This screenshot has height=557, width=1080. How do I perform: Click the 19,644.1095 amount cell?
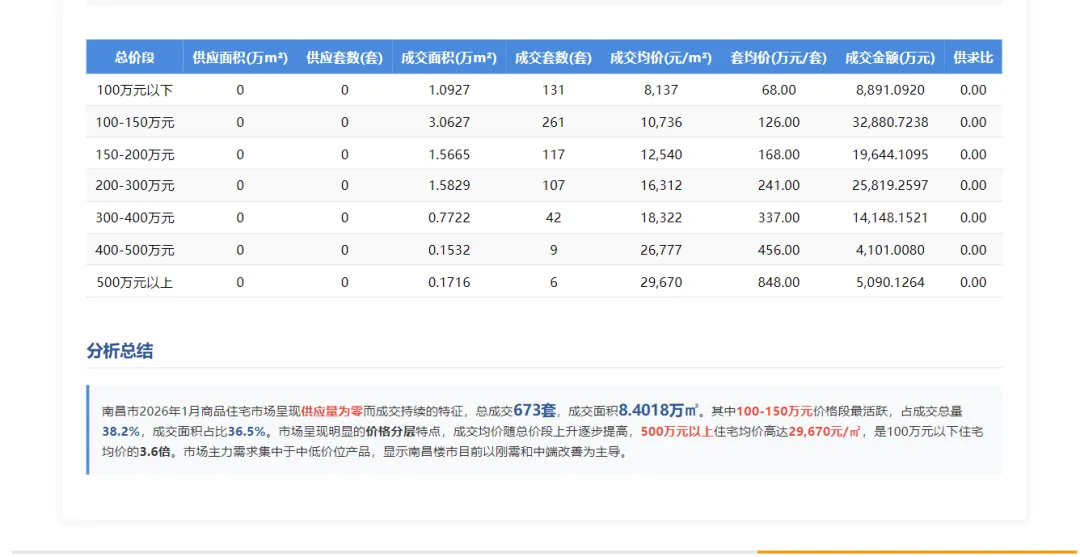click(x=891, y=155)
